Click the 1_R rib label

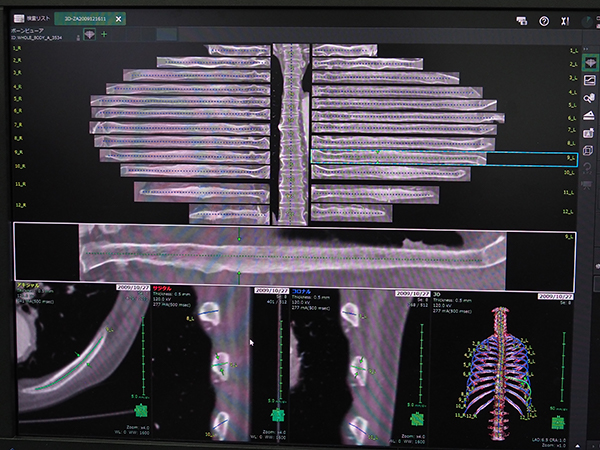18,48
